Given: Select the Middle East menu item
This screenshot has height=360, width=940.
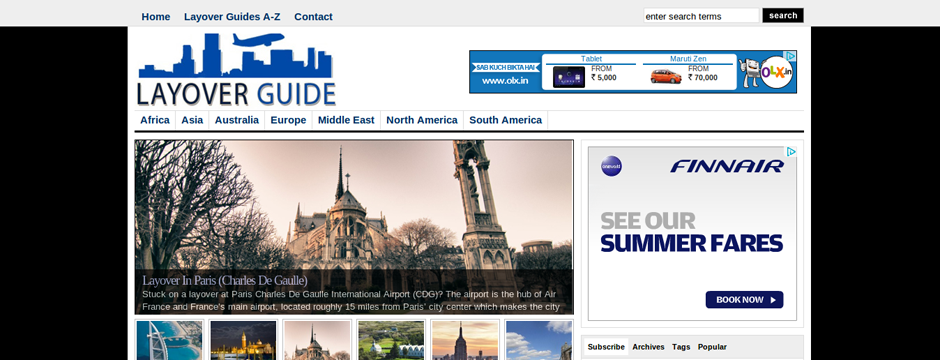Looking at the screenshot, I should pyautogui.click(x=346, y=120).
